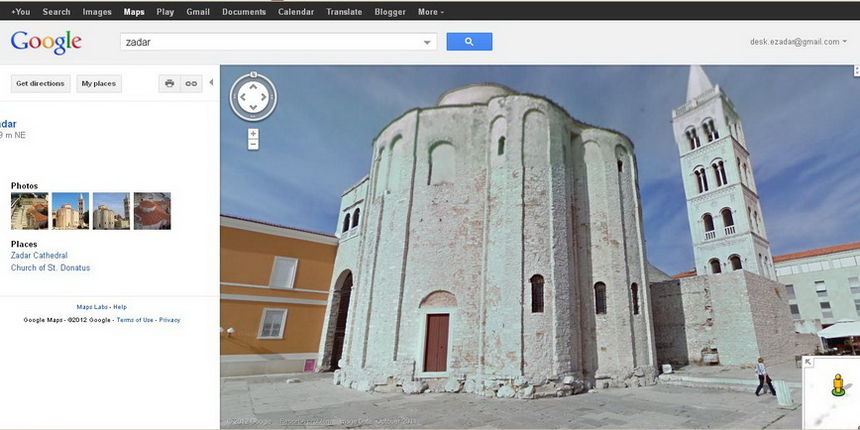Pan Street View down with compass arrow
The width and height of the screenshot is (860, 430).
tap(253, 109)
